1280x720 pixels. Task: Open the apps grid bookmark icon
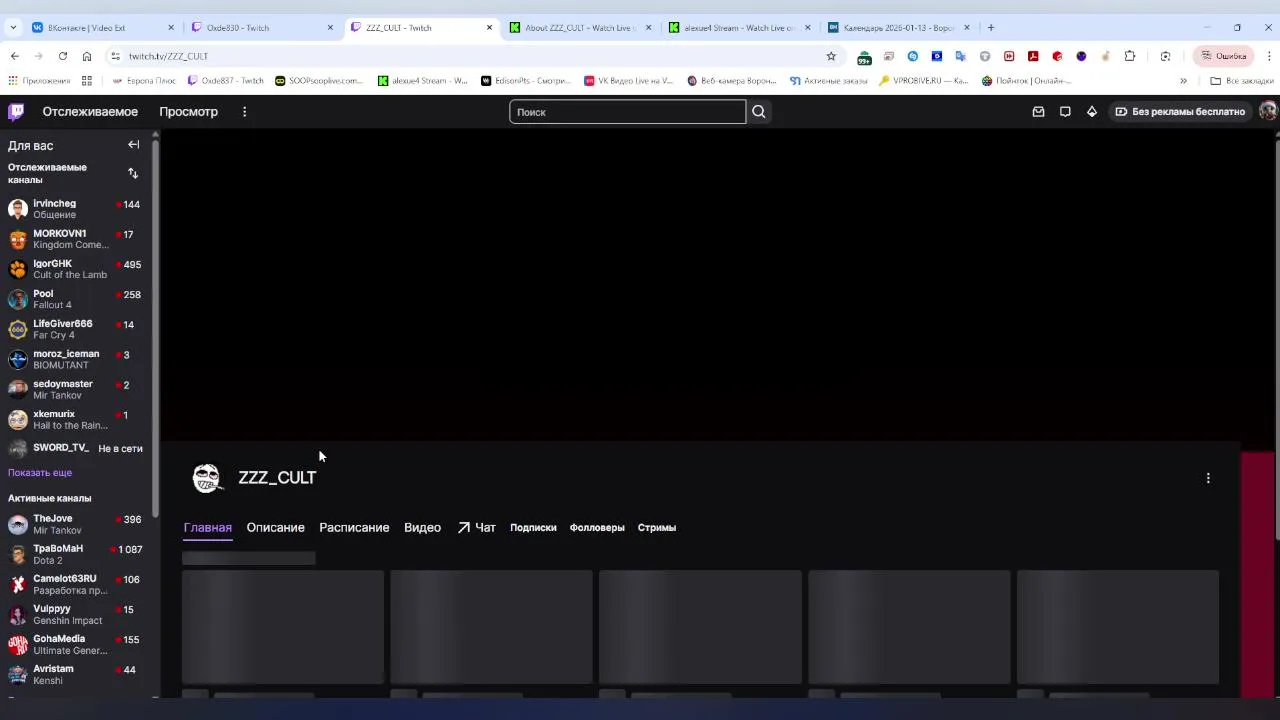point(87,80)
